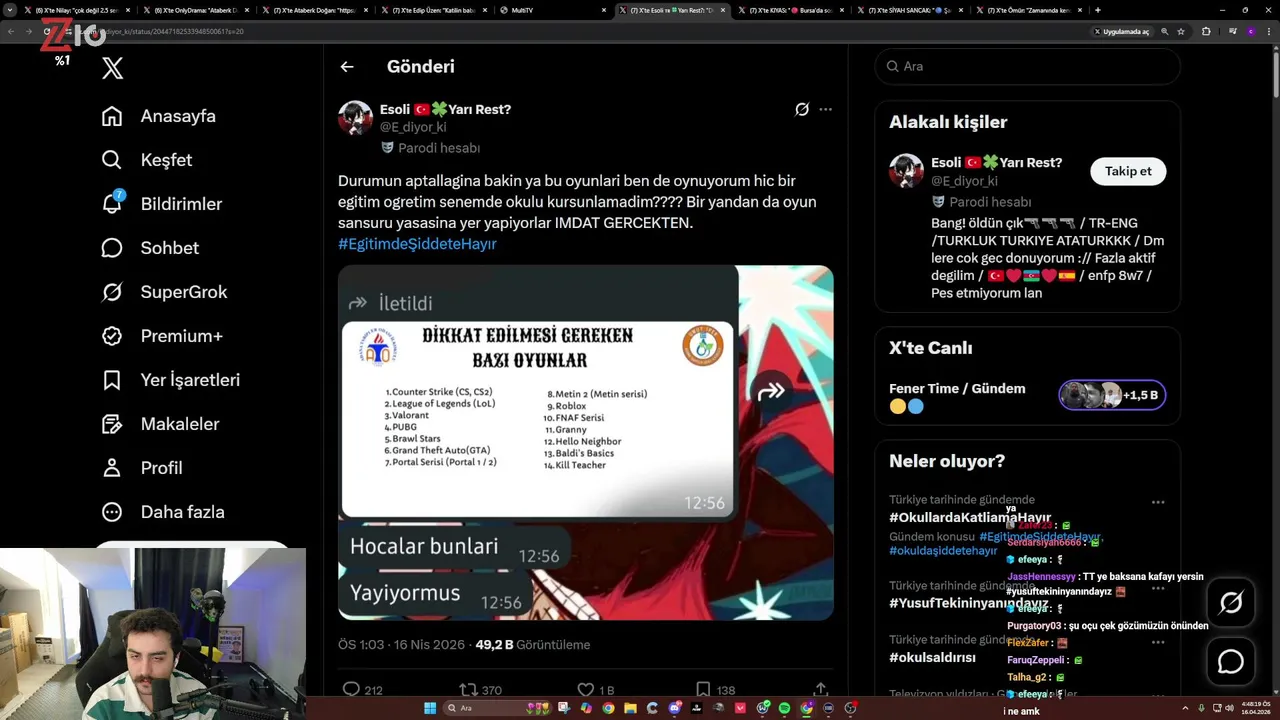Image resolution: width=1280 pixels, height=720 pixels.
Task: Switch to the MultiTV browser tab
Action: pos(553,10)
